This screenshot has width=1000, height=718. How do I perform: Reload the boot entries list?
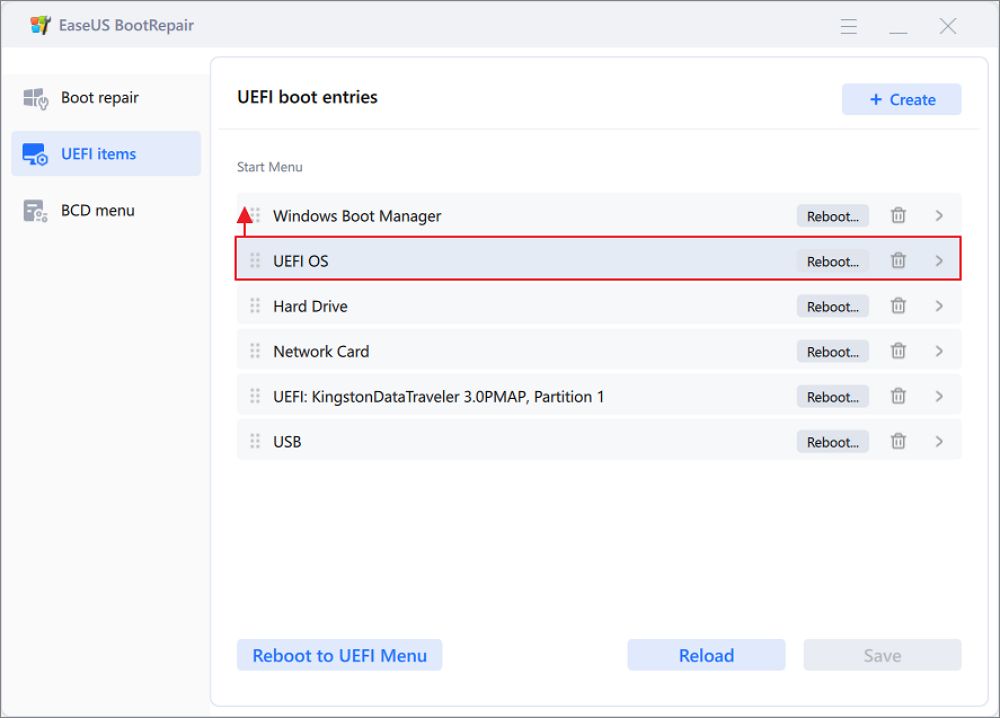[706, 656]
